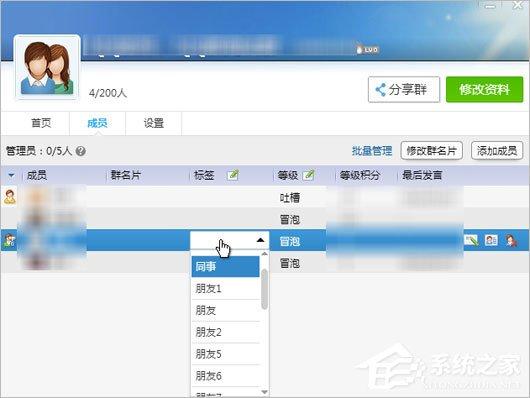The width and height of the screenshot is (530, 398).
Task: Switch to the 首页 tab
Action: click(x=41, y=123)
